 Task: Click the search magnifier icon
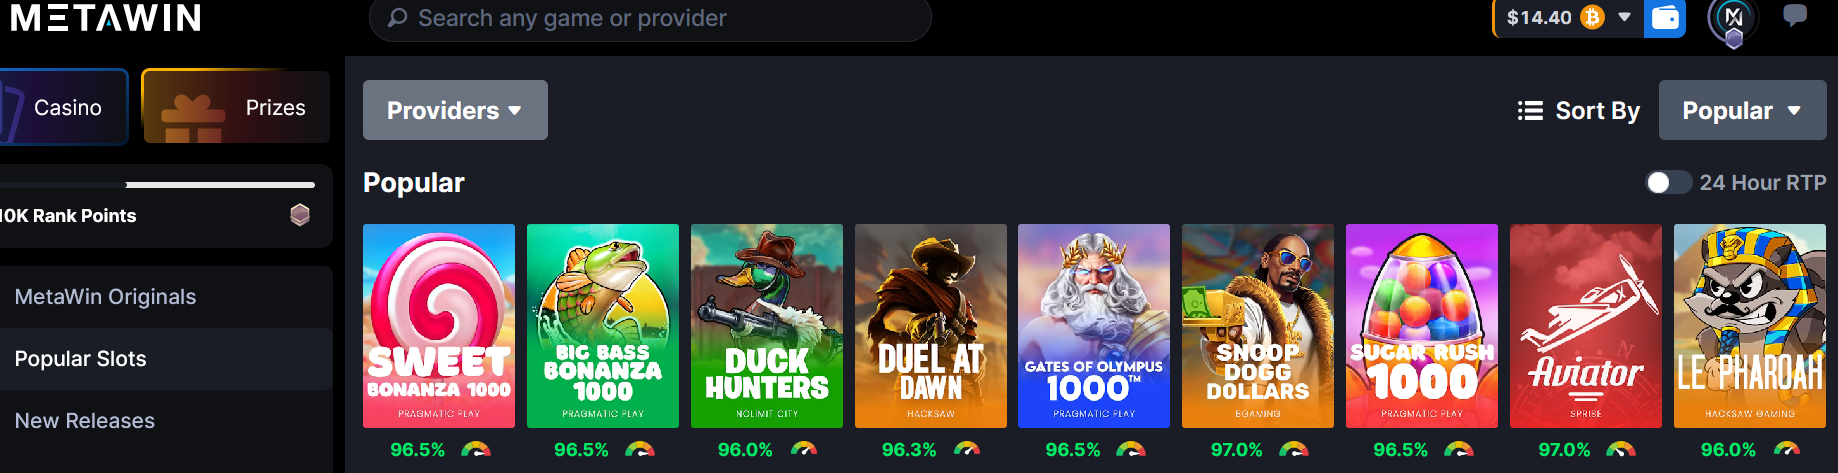pos(397,18)
